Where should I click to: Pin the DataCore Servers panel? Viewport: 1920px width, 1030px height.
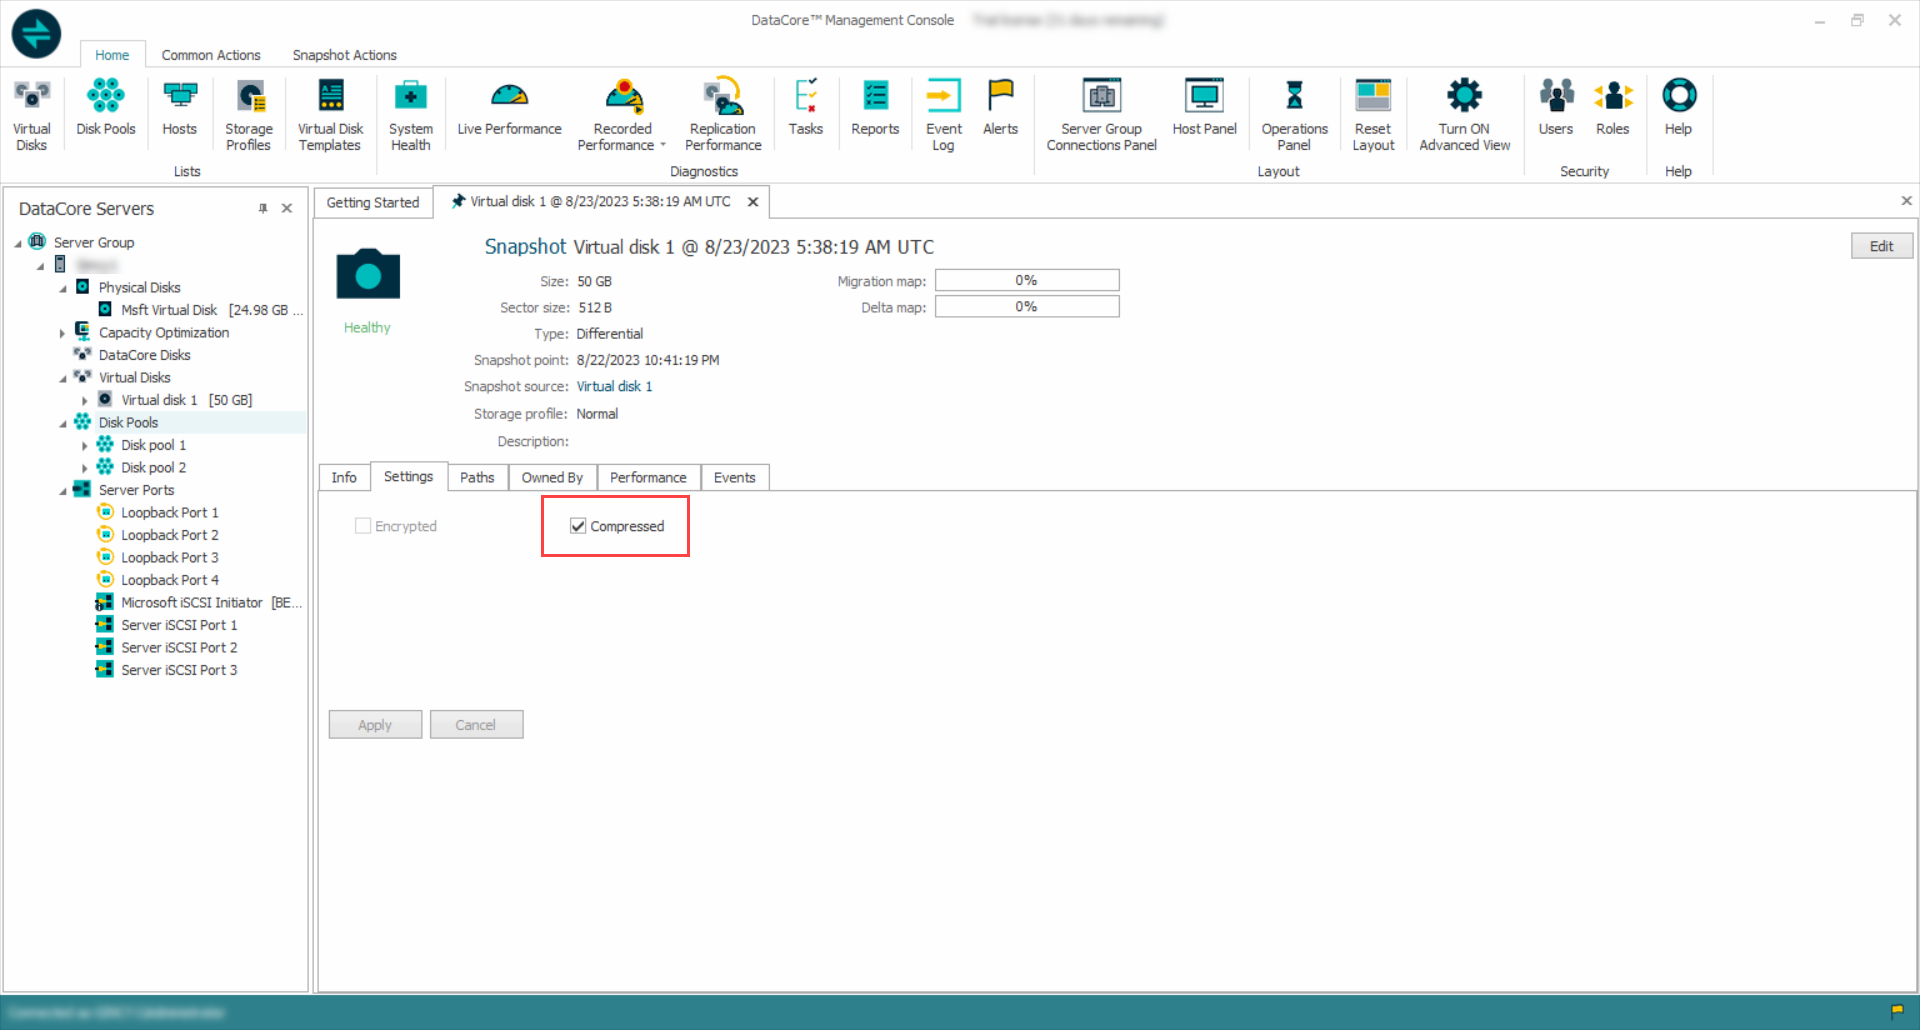[263, 208]
